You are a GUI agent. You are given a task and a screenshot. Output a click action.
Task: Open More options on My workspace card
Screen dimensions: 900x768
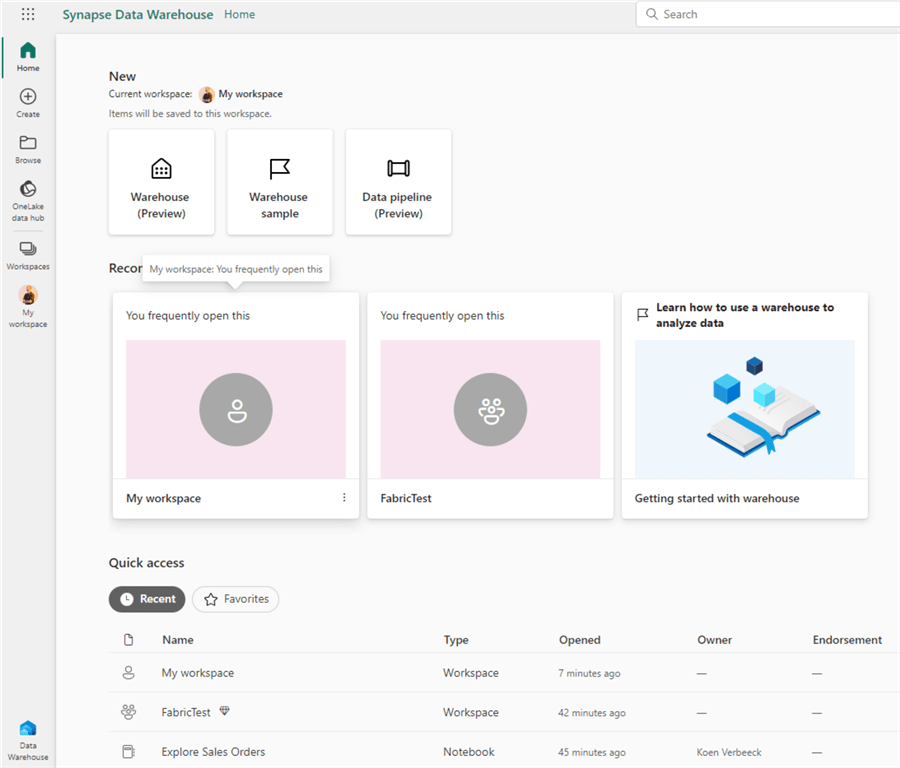tap(344, 497)
